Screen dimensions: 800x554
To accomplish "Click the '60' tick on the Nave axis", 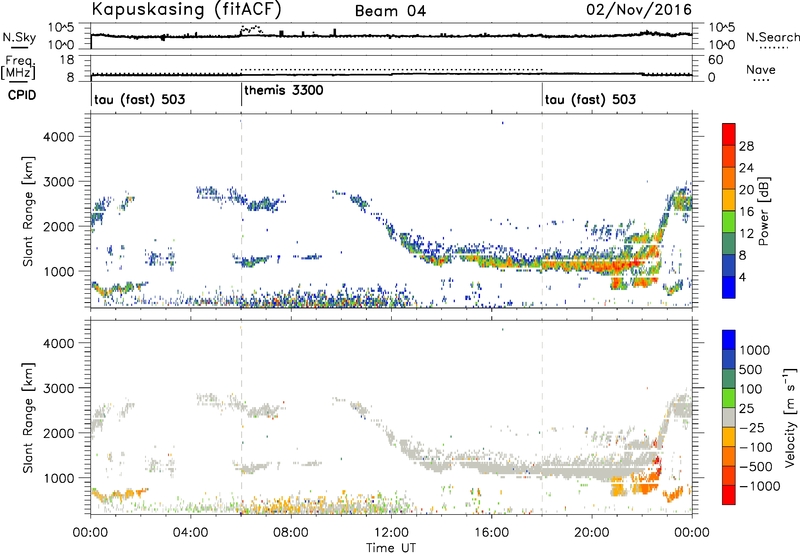I will [716, 60].
